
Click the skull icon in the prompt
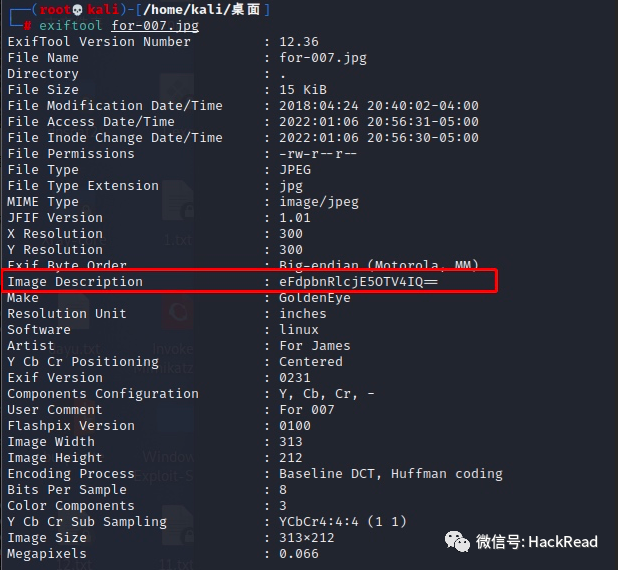(x=78, y=10)
